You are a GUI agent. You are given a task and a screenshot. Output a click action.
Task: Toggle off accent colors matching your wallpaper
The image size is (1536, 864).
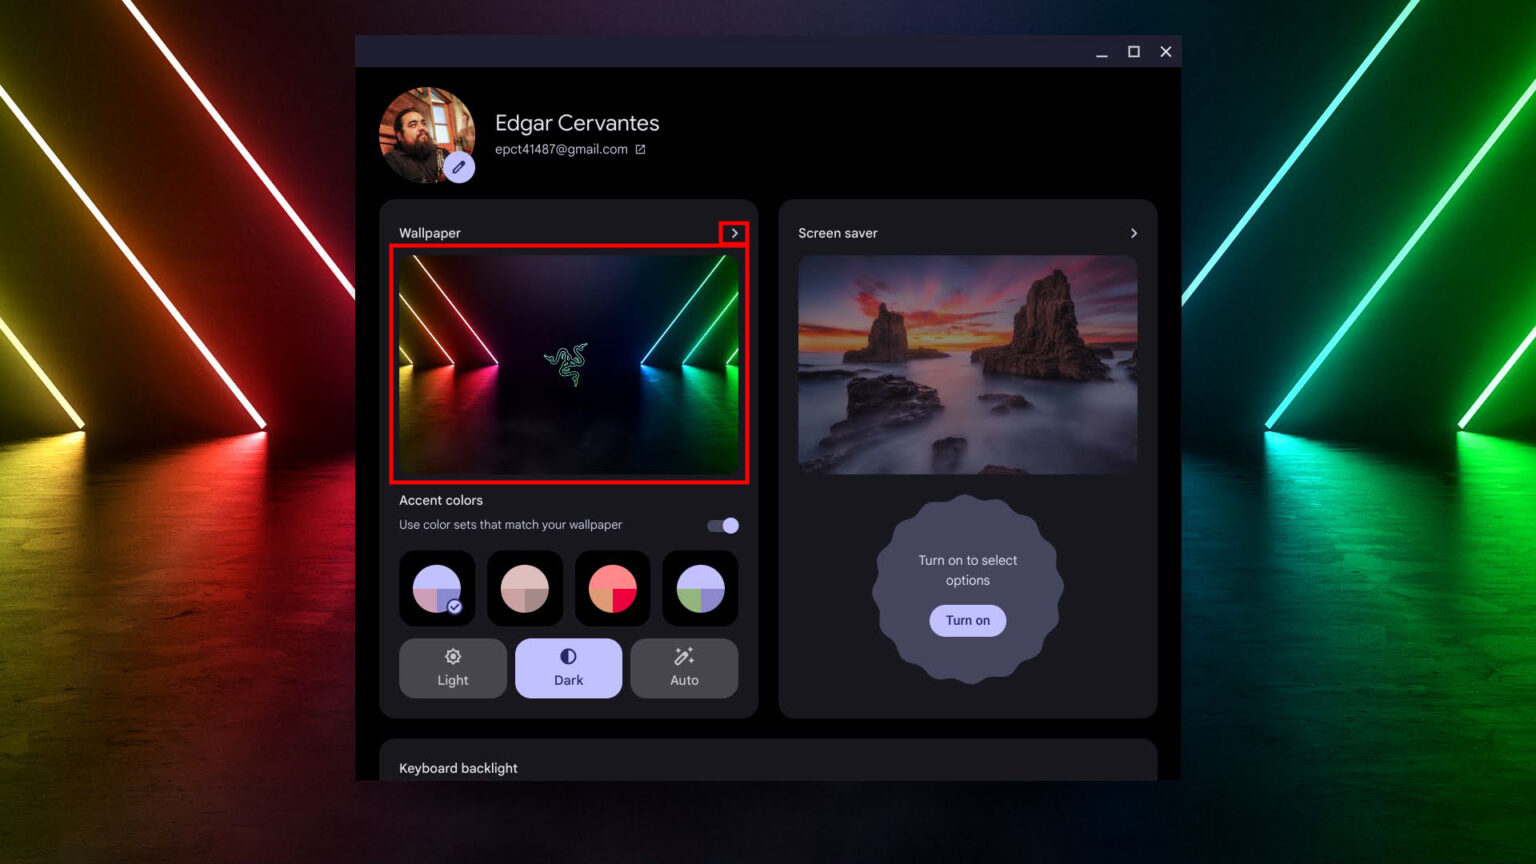click(722, 524)
